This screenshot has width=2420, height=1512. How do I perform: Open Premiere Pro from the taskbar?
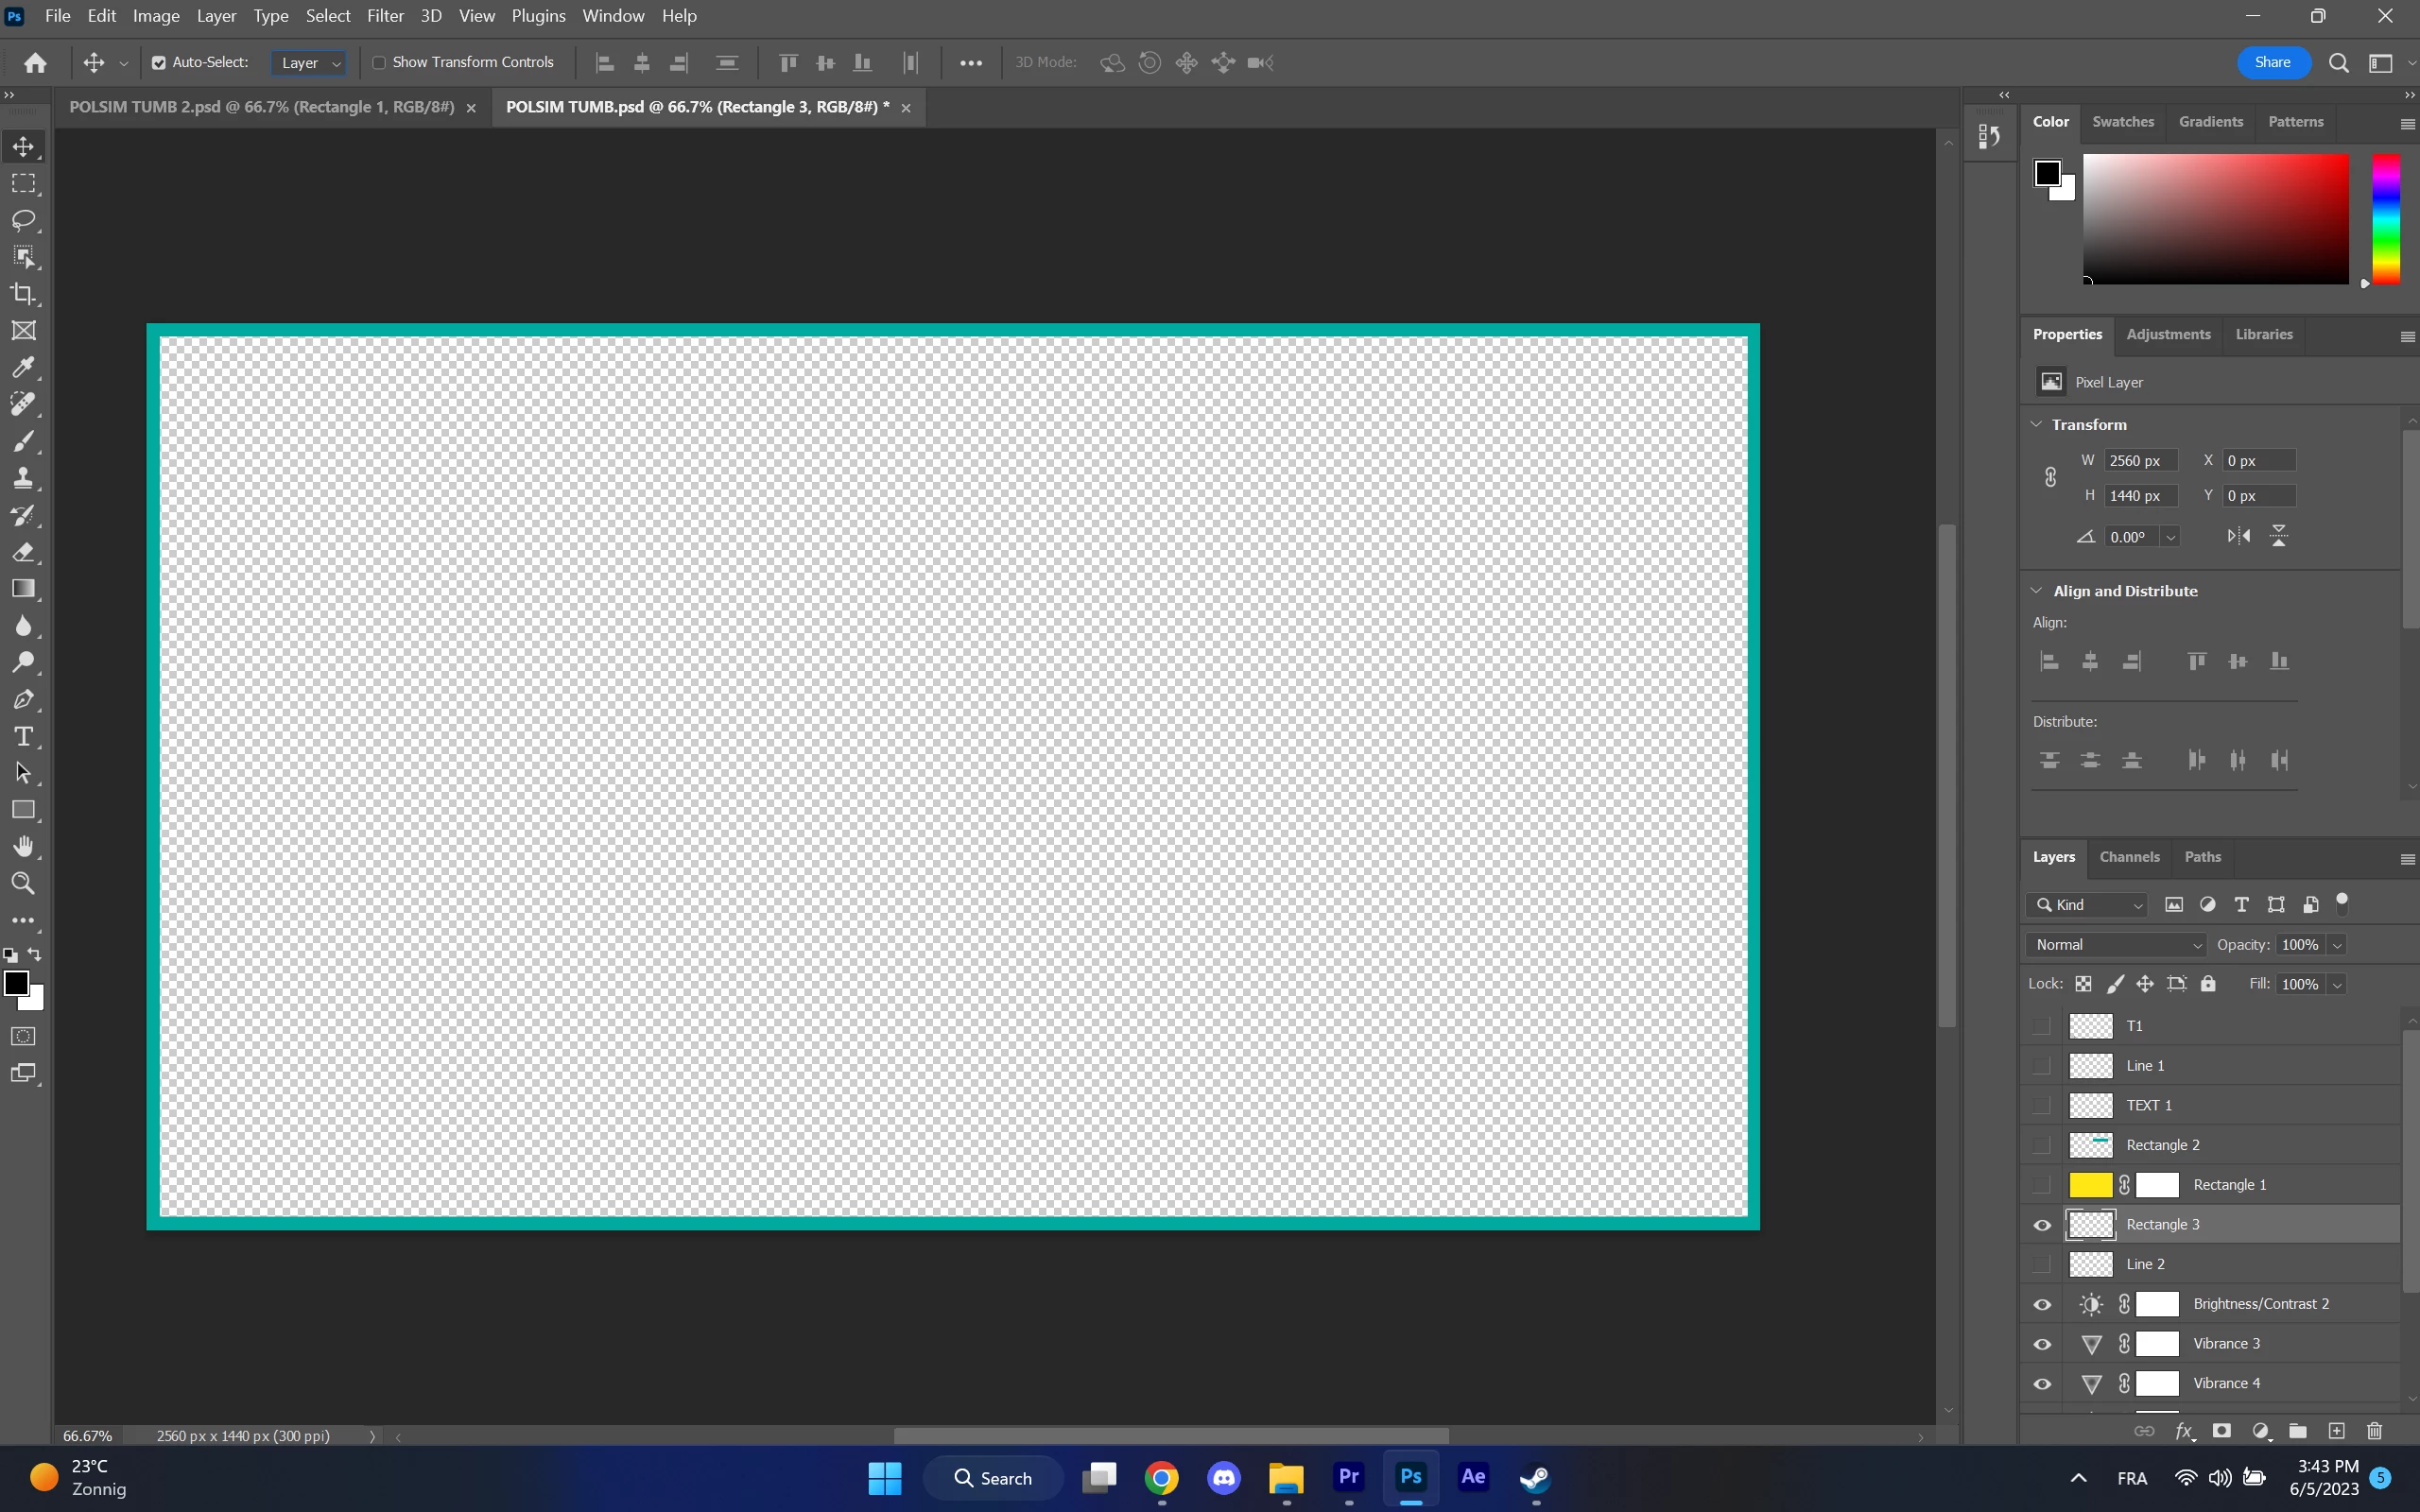pyautogui.click(x=1348, y=1477)
